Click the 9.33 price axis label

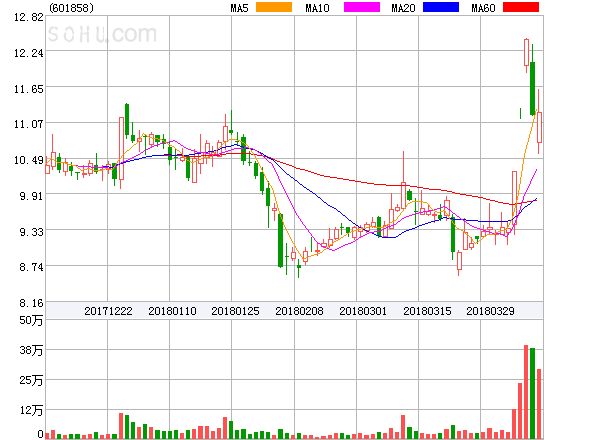click(x=32, y=231)
